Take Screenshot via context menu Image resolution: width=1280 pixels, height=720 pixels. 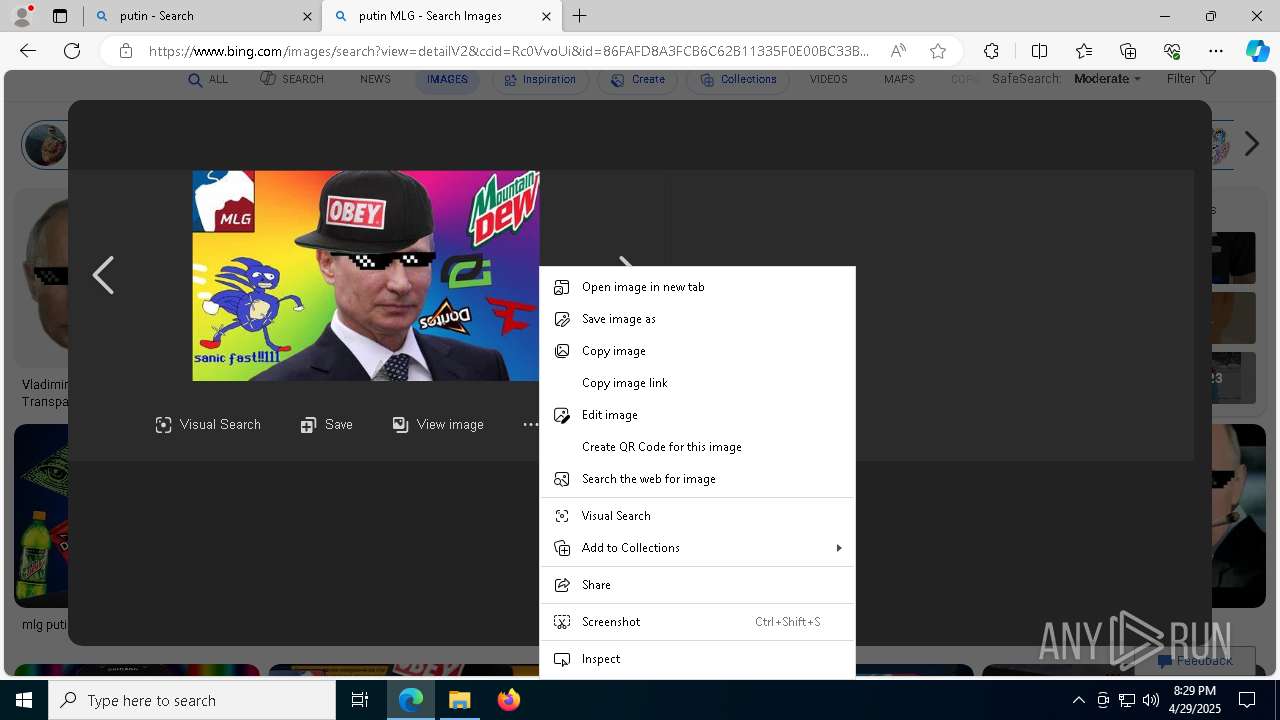[697, 622]
